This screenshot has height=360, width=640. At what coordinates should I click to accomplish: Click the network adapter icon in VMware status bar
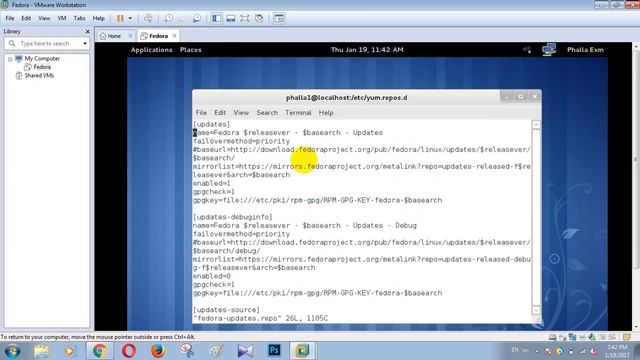(x=572, y=337)
